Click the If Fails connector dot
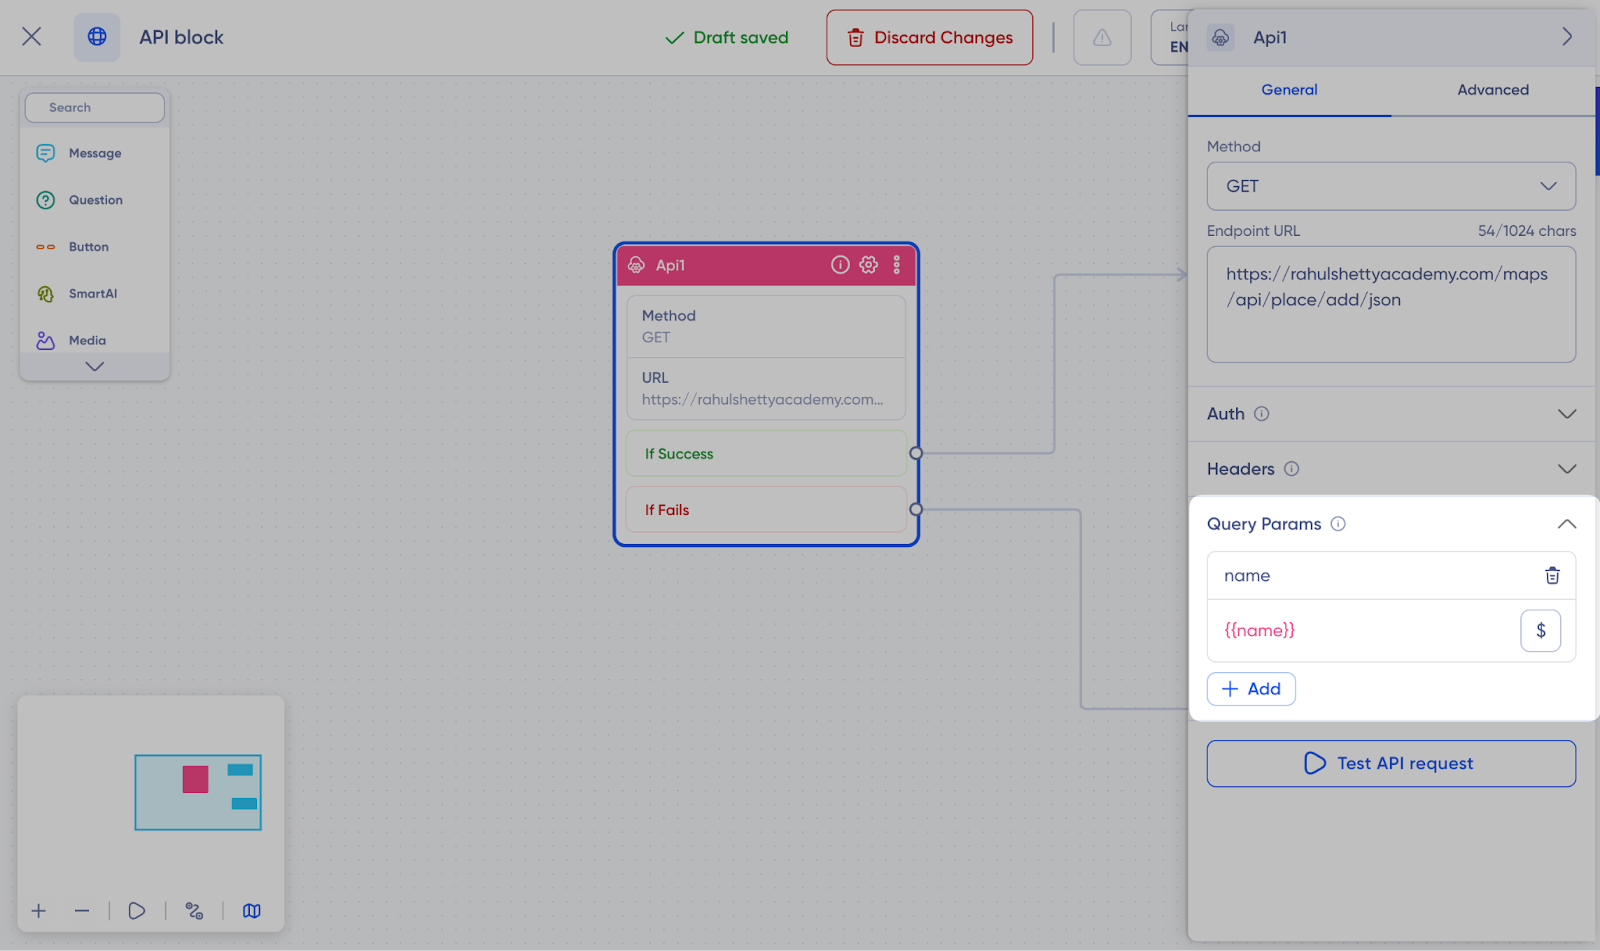Screen dimensions: 1600x951 [x=916, y=510]
